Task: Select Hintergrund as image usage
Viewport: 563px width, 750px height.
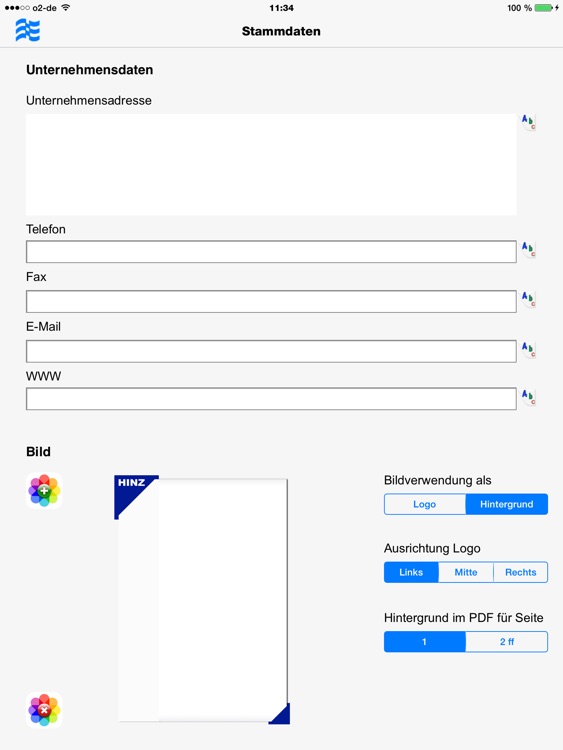Action: [x=507, y=504]
